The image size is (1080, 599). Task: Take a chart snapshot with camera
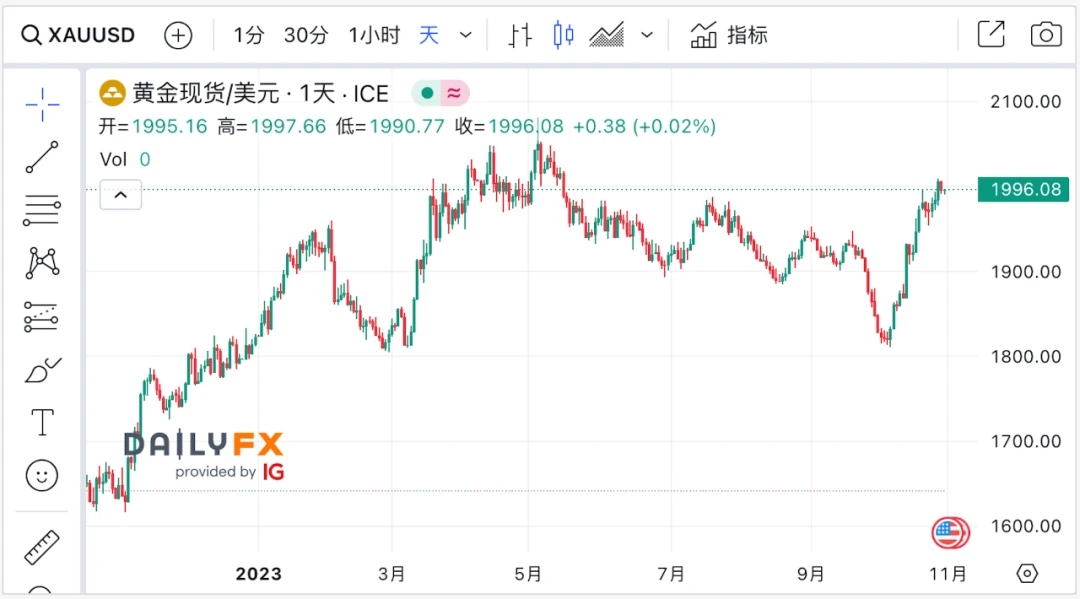(1045, 35)
